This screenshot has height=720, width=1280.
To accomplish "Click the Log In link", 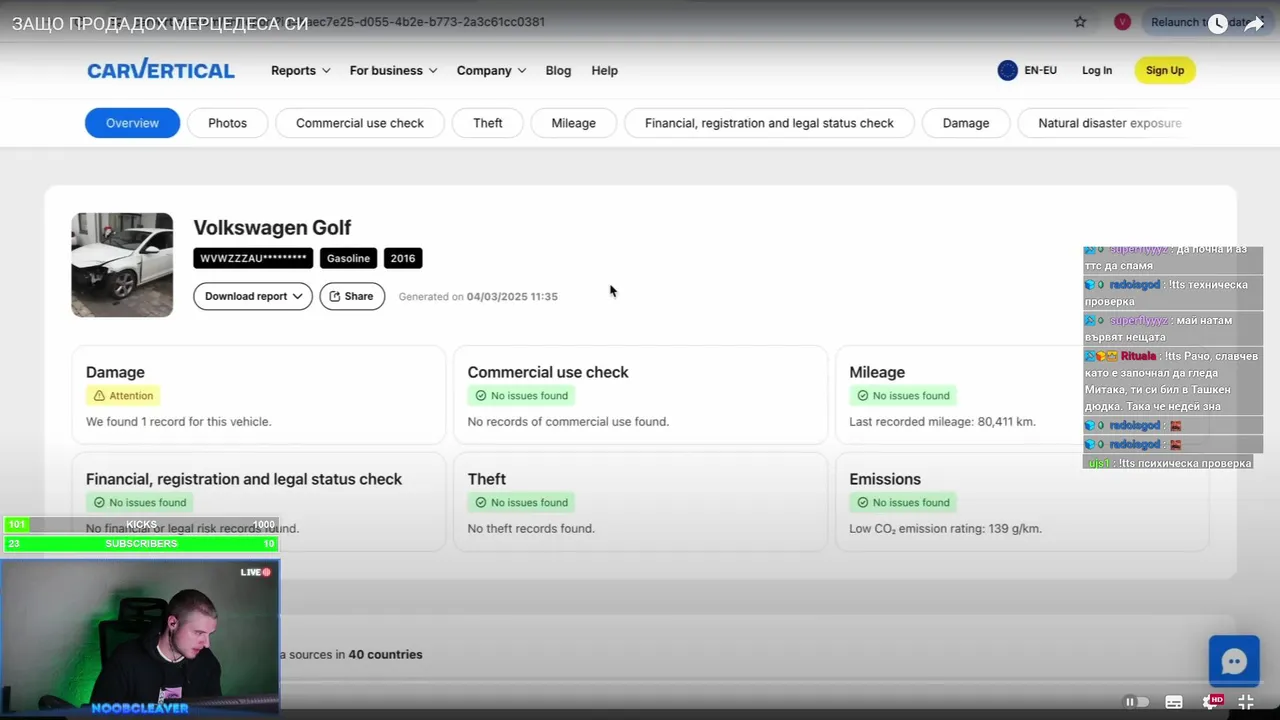I will click(x=1097, y=70).
